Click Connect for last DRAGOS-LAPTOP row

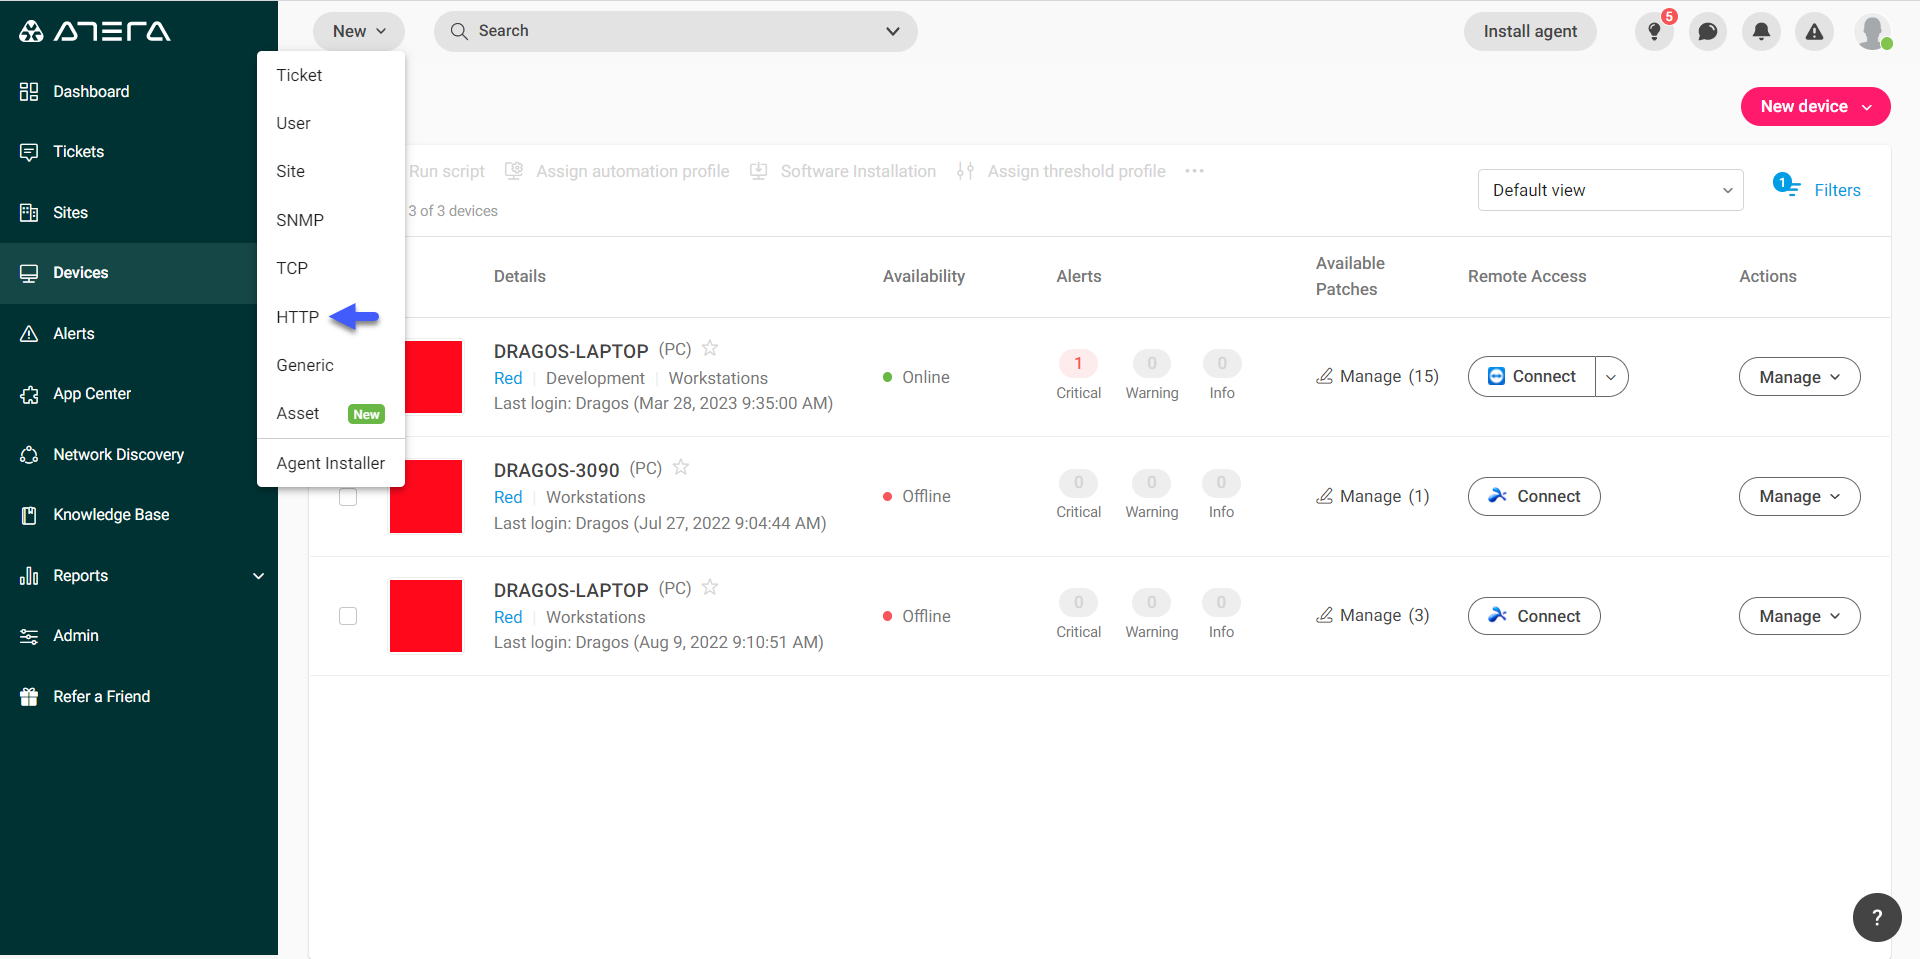[x=1534, y=616]
